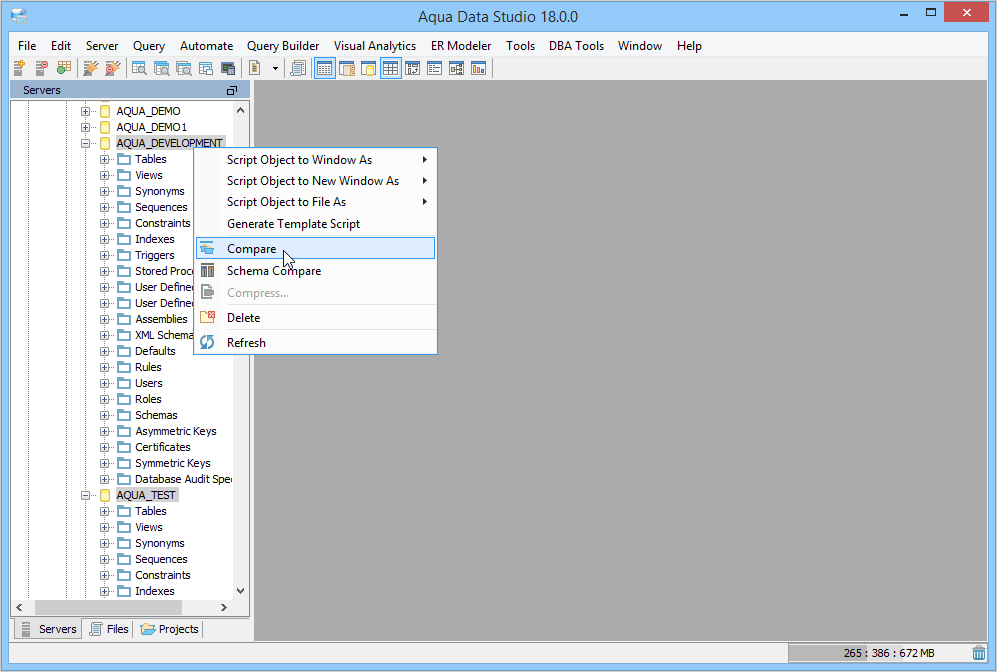Viewport: 997px width, 672px height.
Task: Open Script Object to File As submenu
Action: [315, 202]
